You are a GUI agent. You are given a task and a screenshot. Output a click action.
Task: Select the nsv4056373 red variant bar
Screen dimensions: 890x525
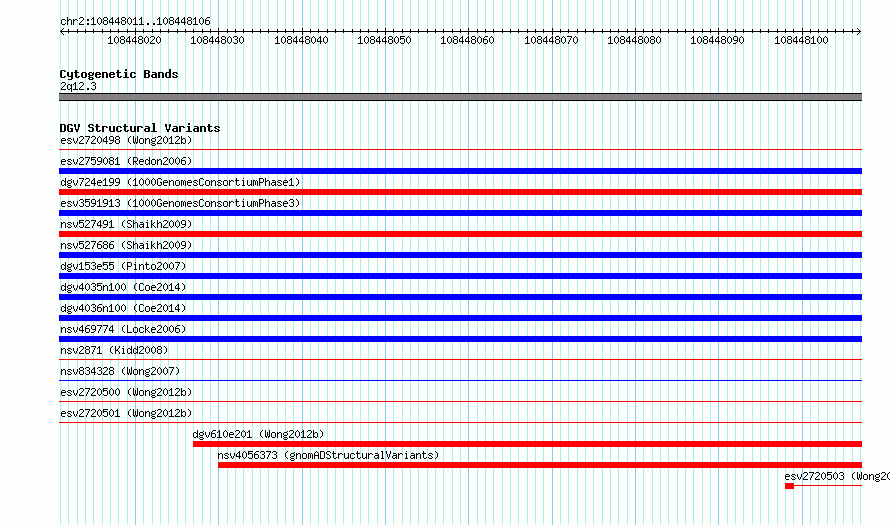pos(540,465)
